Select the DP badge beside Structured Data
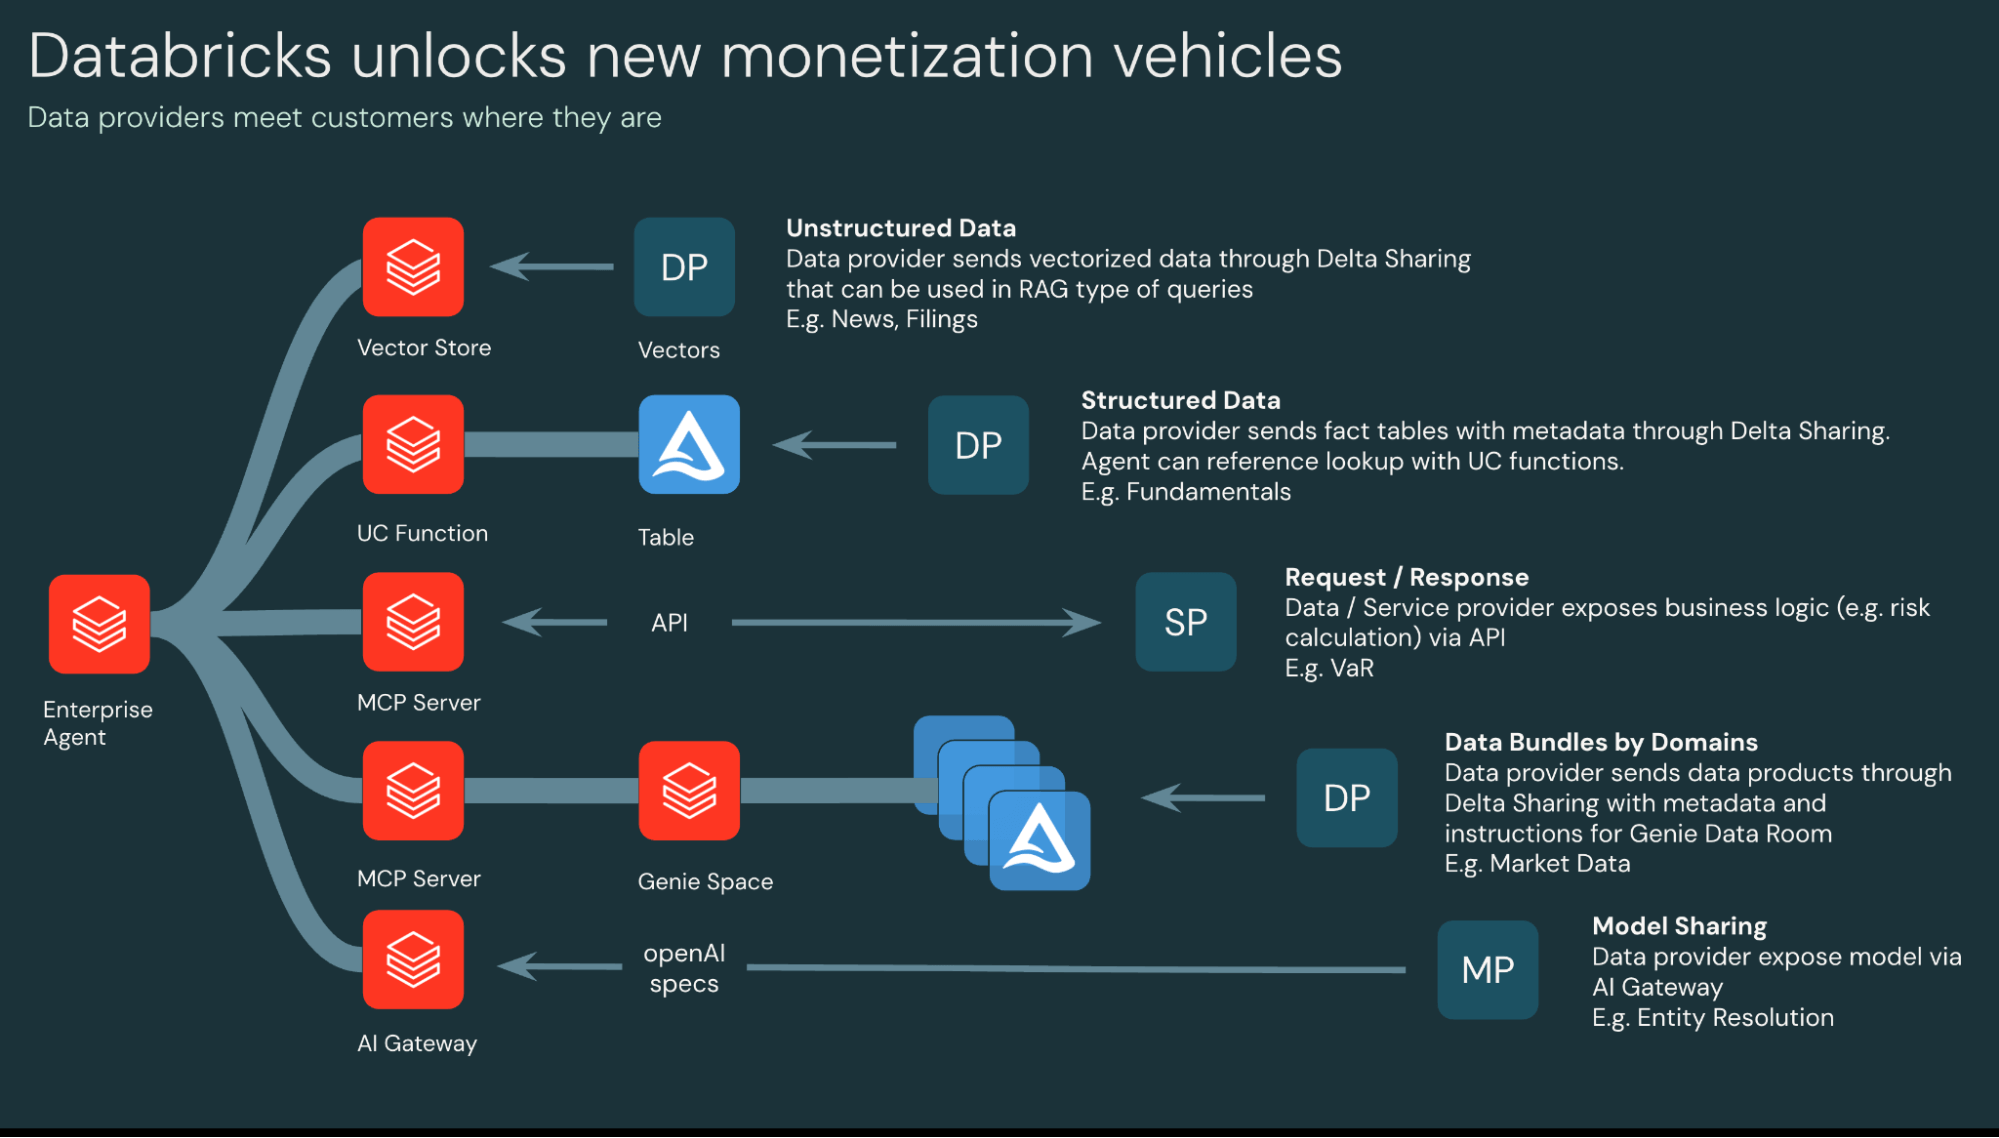Viewport: 1999px width, 1138px height. [x=977, y=444]
